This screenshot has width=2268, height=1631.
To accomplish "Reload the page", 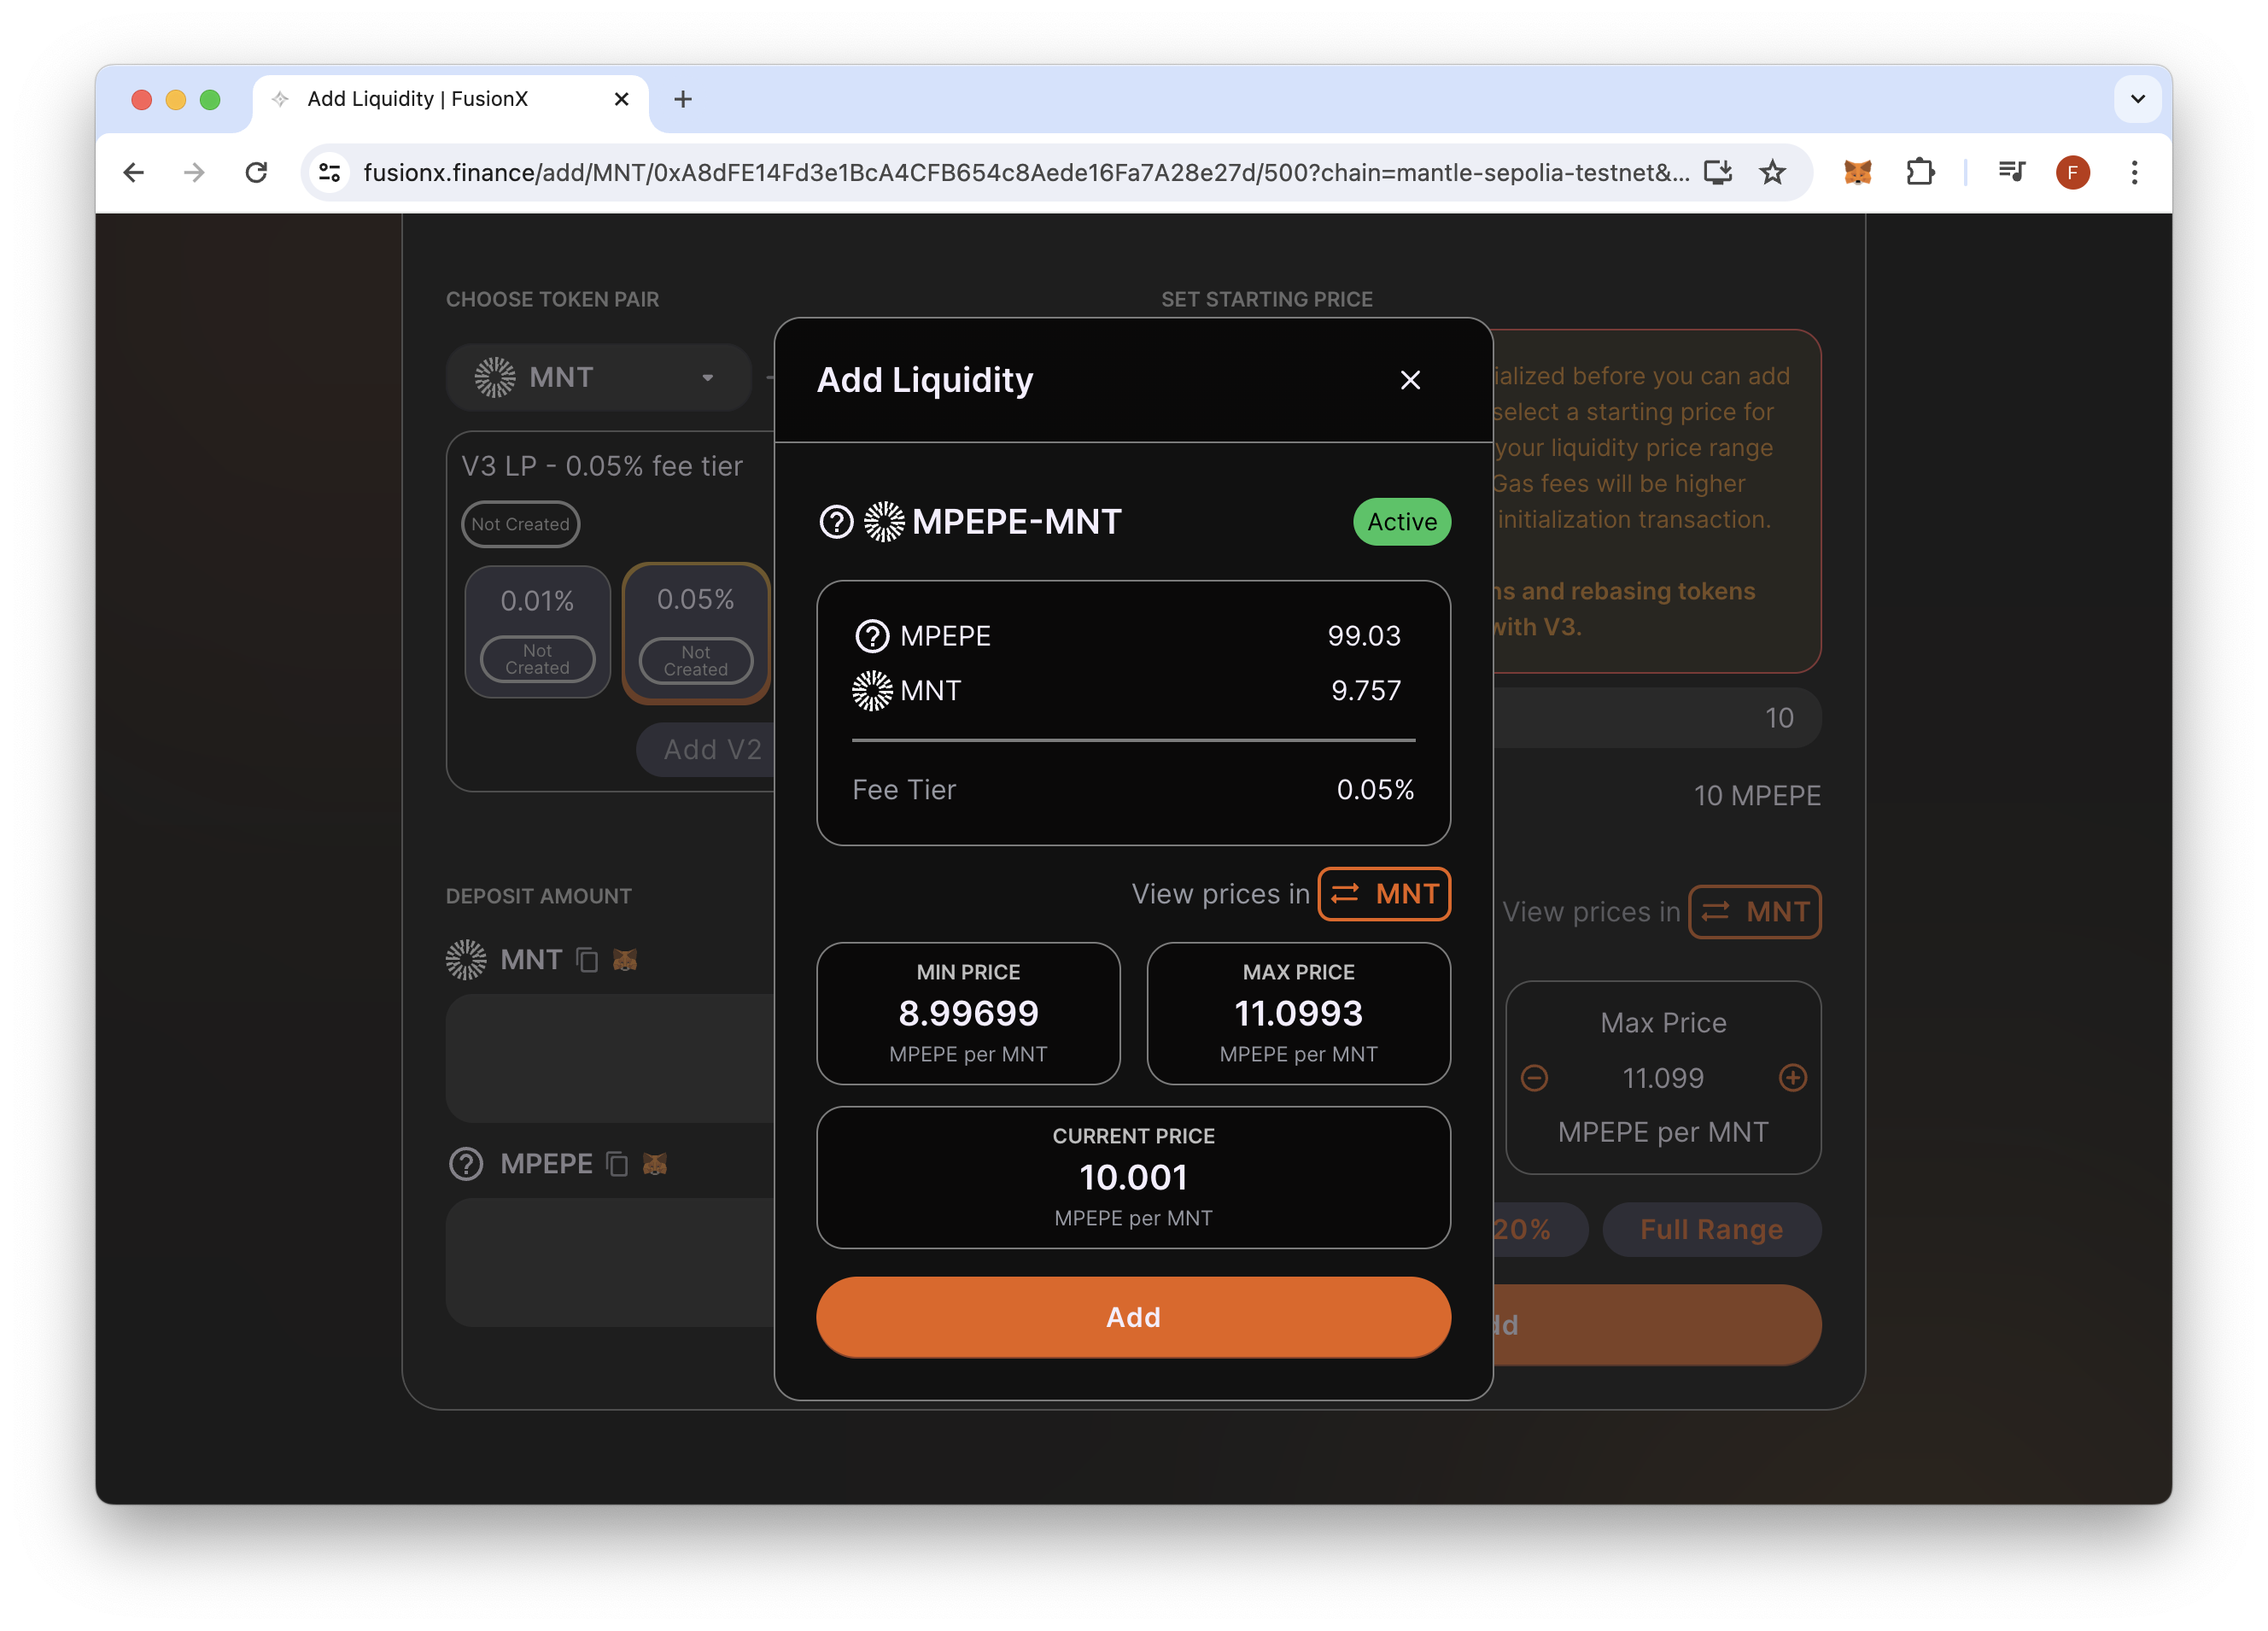I will pyautogui.click(x=257, y=172).
